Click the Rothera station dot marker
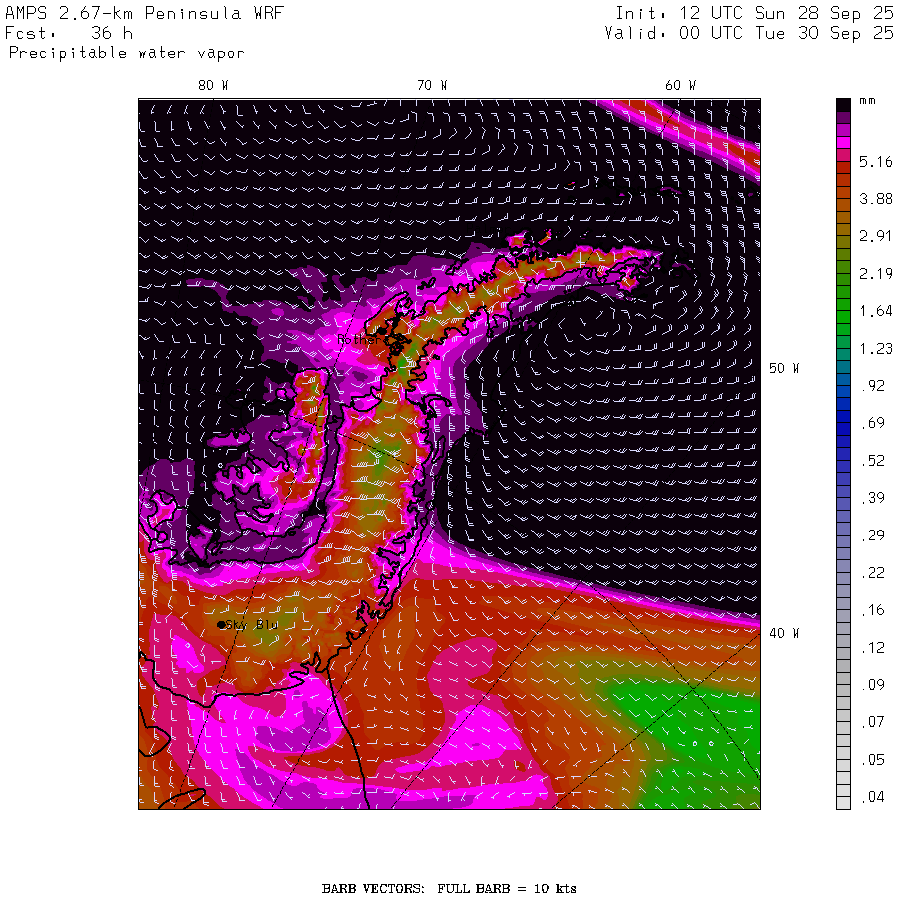 [x=382, y=331]
